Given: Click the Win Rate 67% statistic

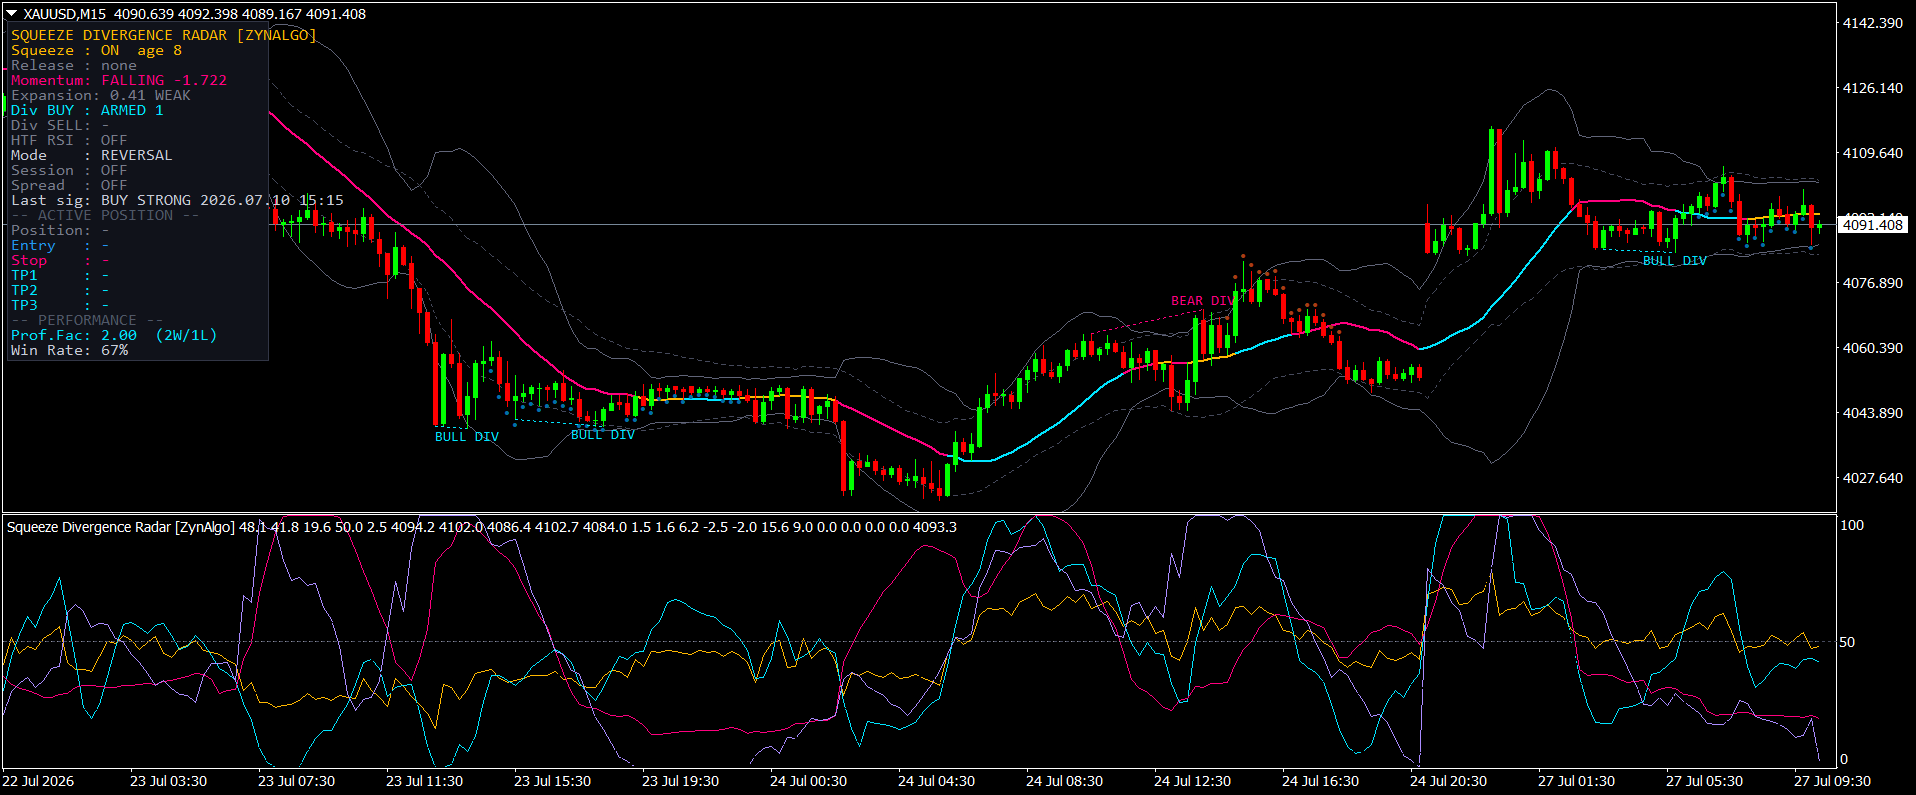Looking at the screenshot, I should tap(69, 350).
